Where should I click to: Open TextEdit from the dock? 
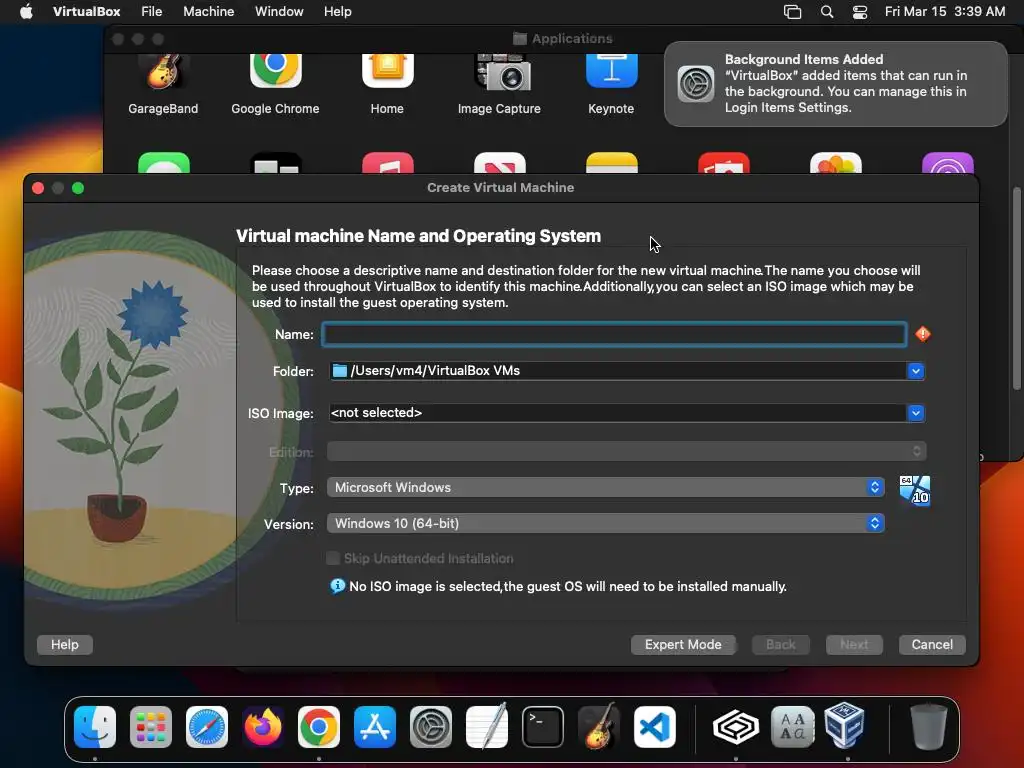pos(487,726)
